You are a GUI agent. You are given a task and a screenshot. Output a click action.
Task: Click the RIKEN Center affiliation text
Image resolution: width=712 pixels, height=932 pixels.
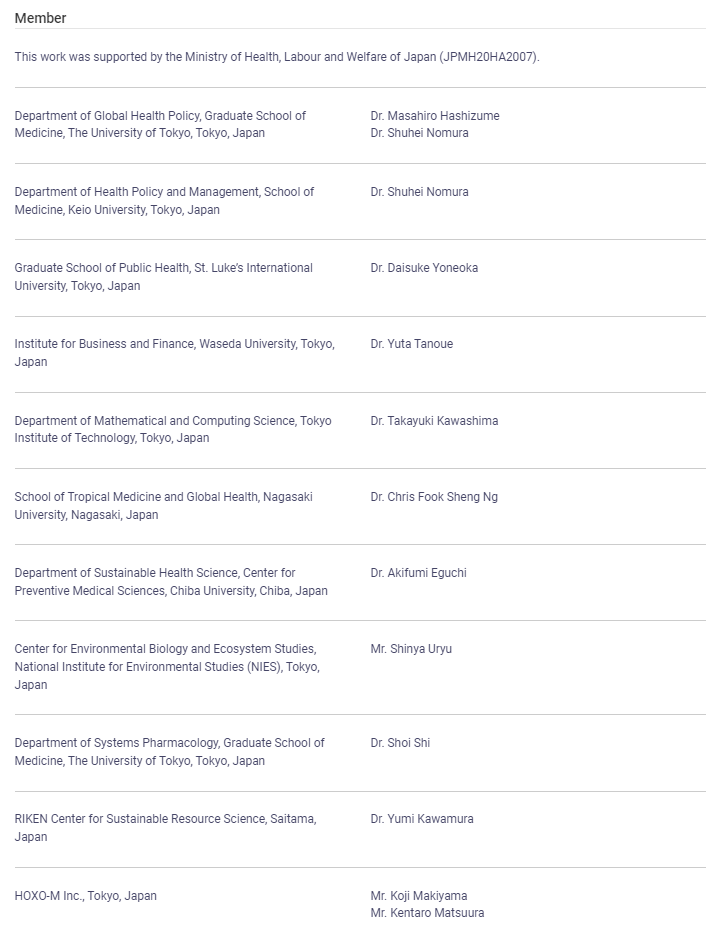click(x=165, y=828)
